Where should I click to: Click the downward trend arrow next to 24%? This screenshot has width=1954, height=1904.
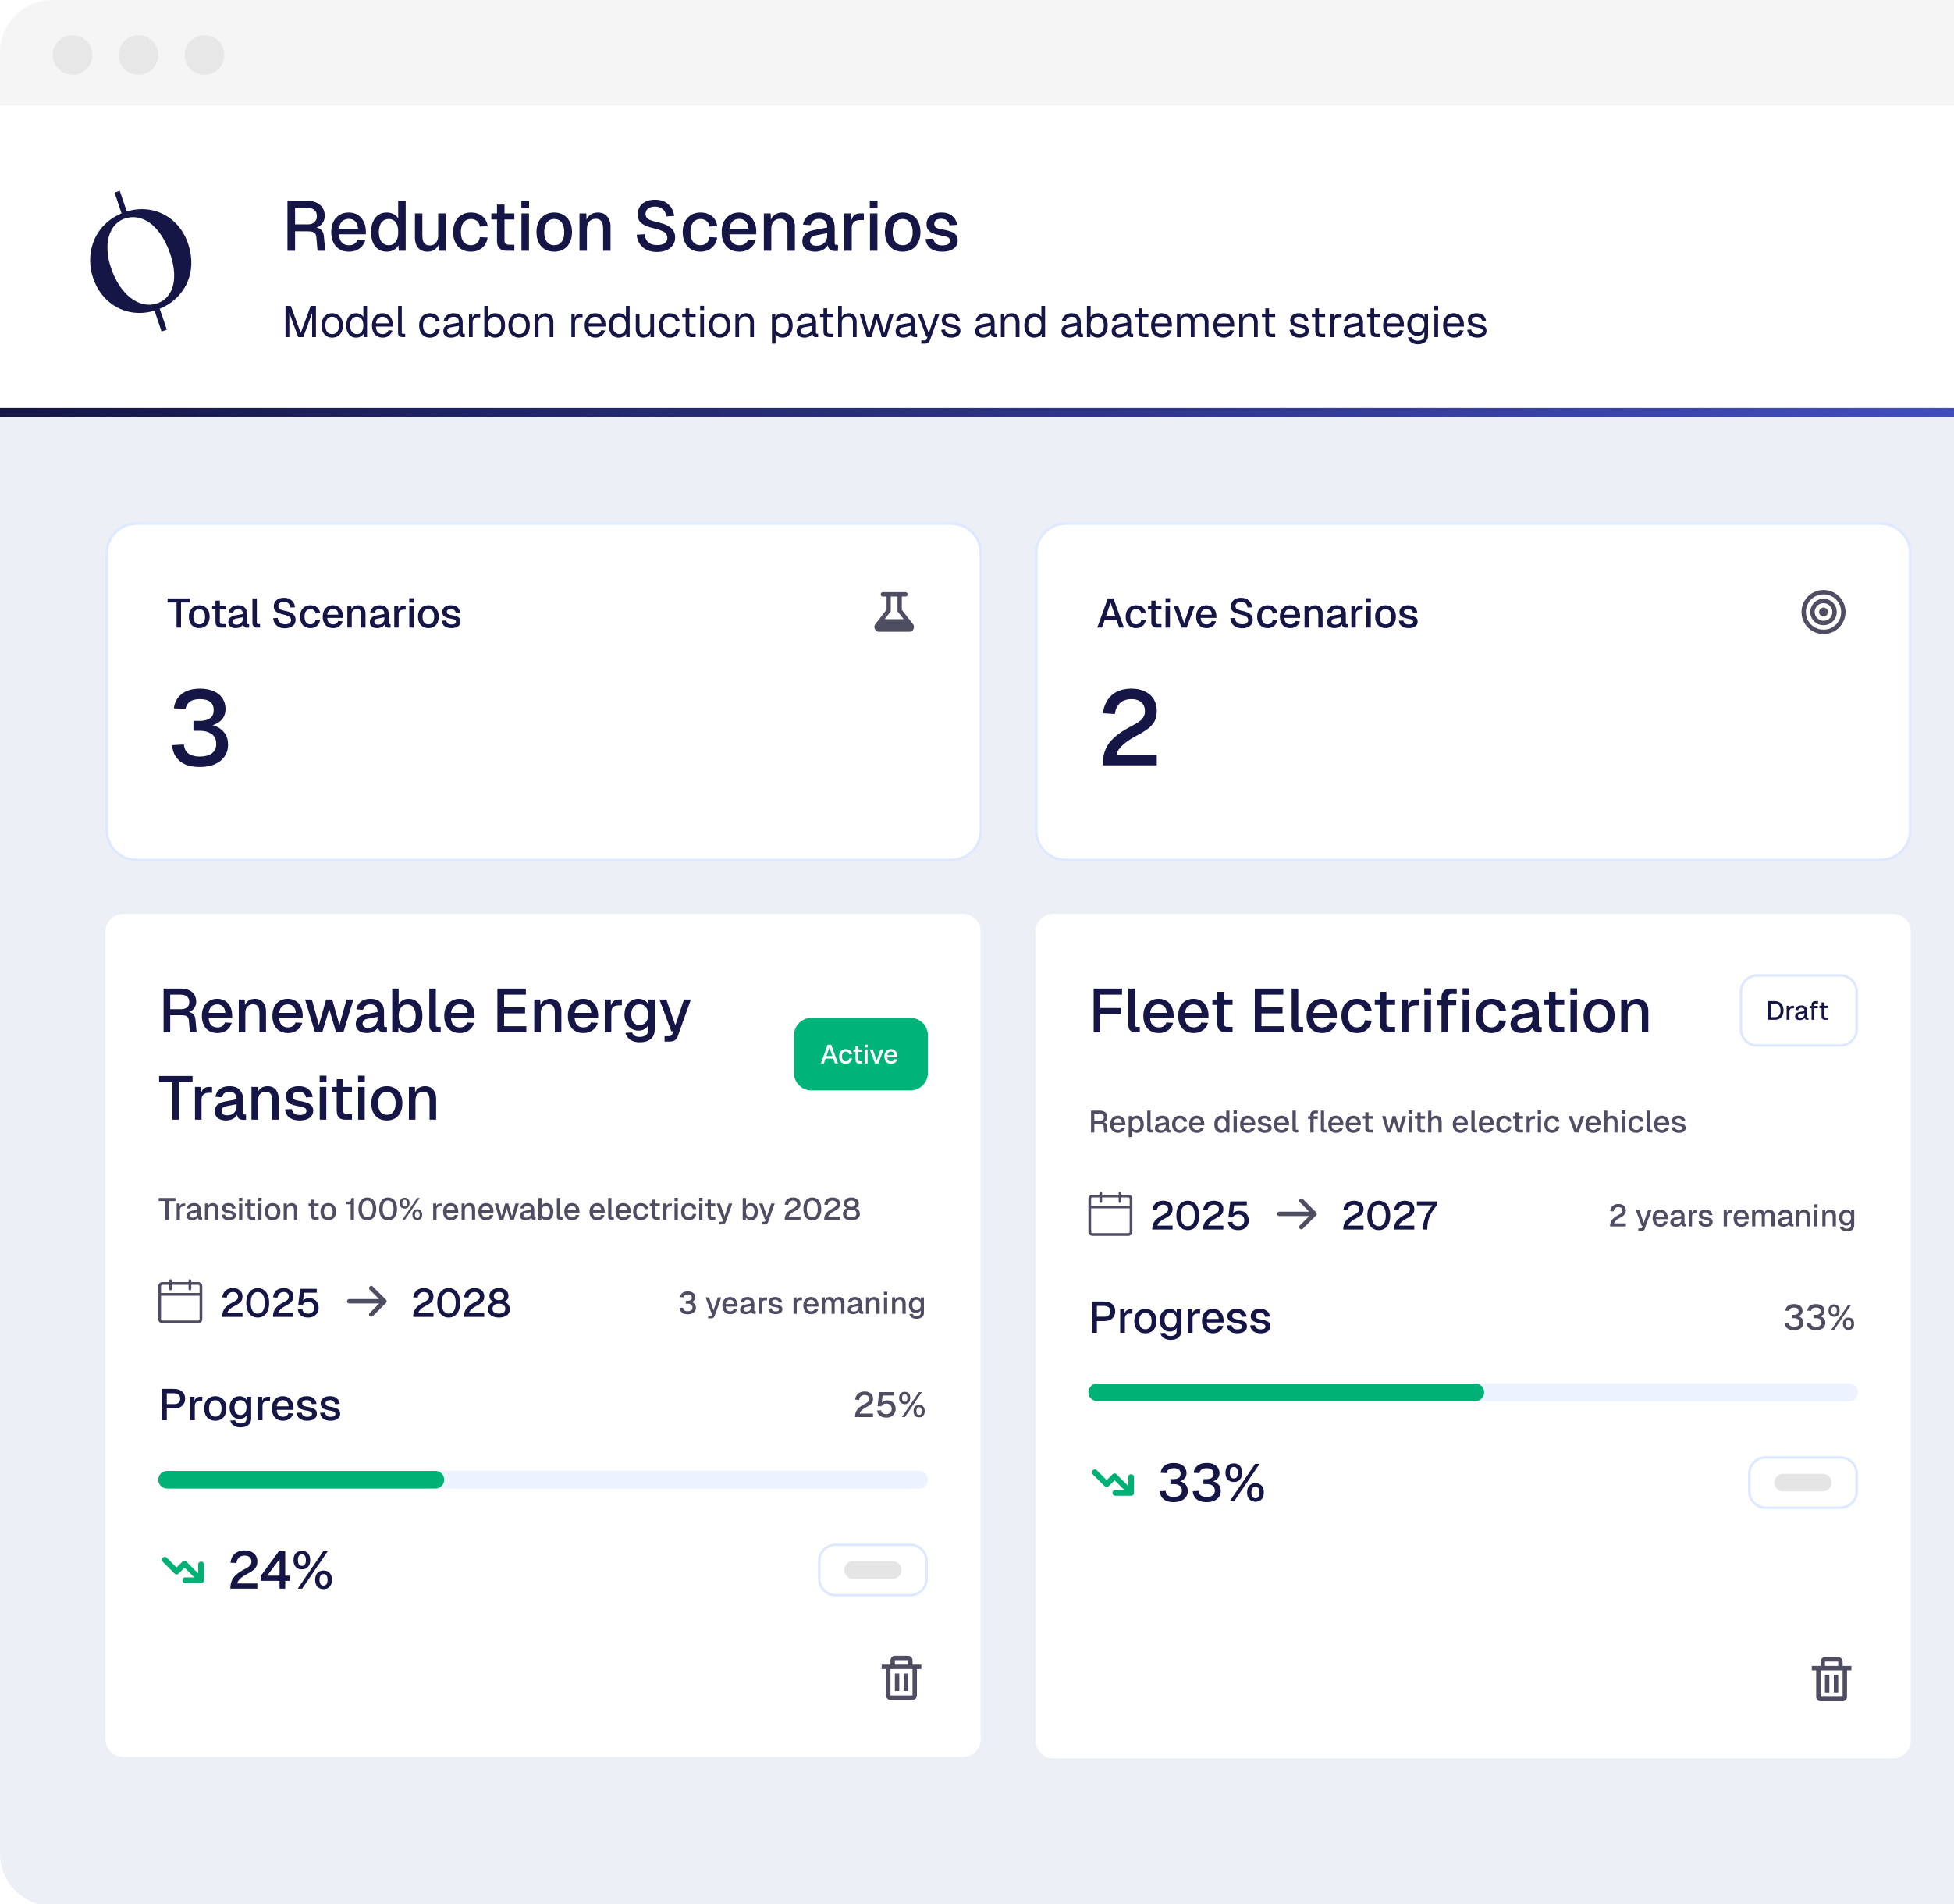click(183, 1569)
